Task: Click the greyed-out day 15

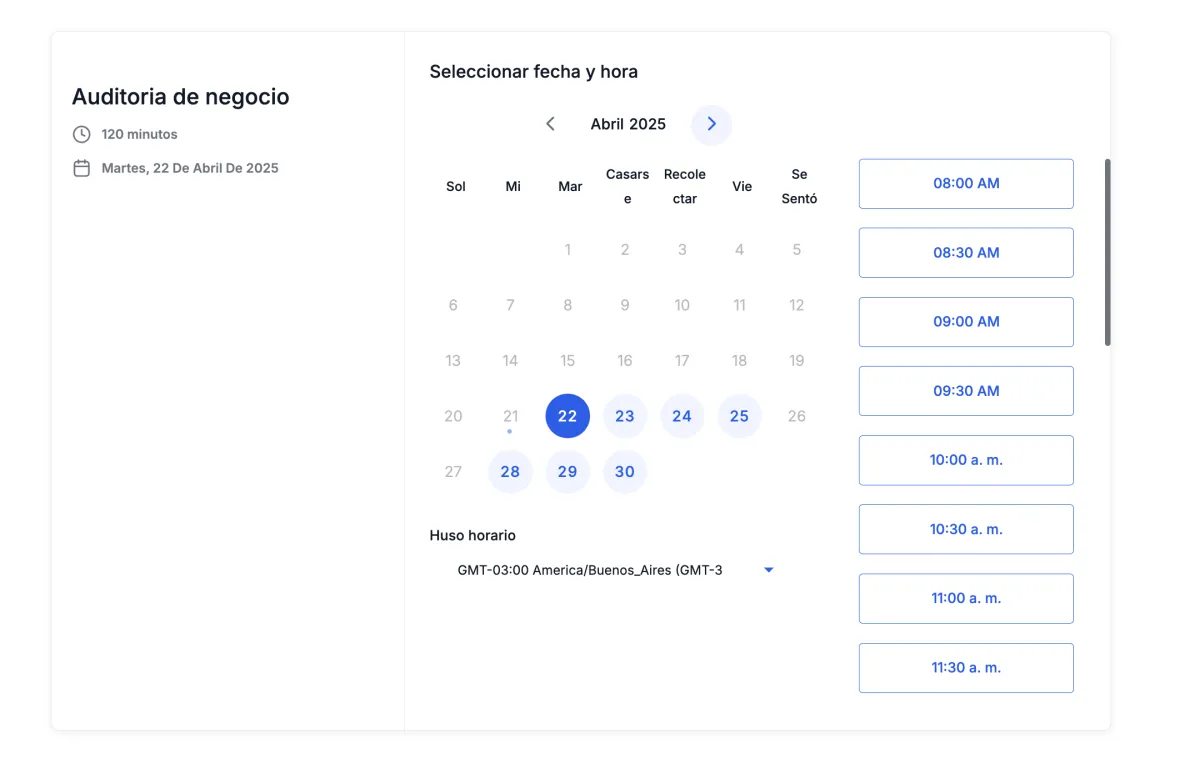Action: click(568, 361)
